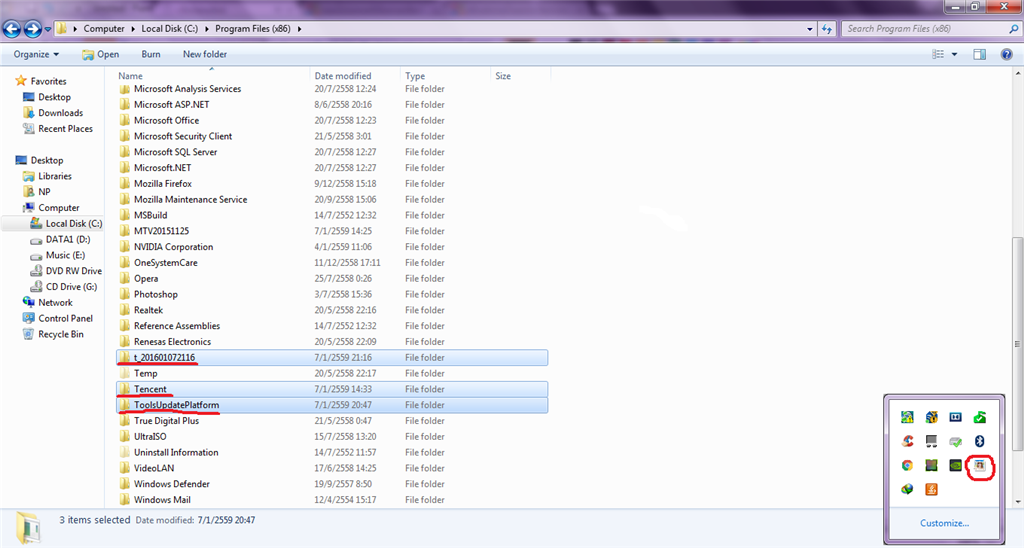The height and width of the screenshot is (548, 1024).
Task: Open the view options dropdown arrow
Action: pos(954,54)
